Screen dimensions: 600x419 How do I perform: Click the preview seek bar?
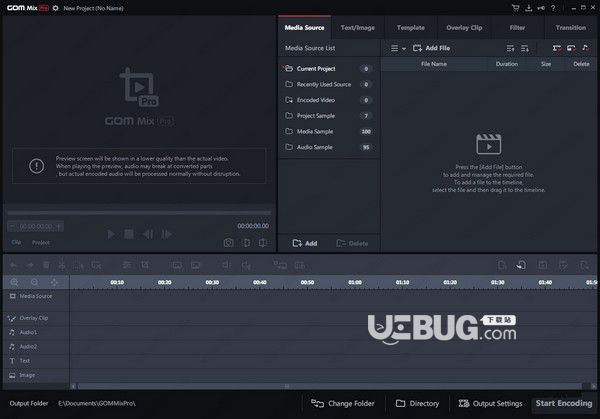(x=139, y=212)
